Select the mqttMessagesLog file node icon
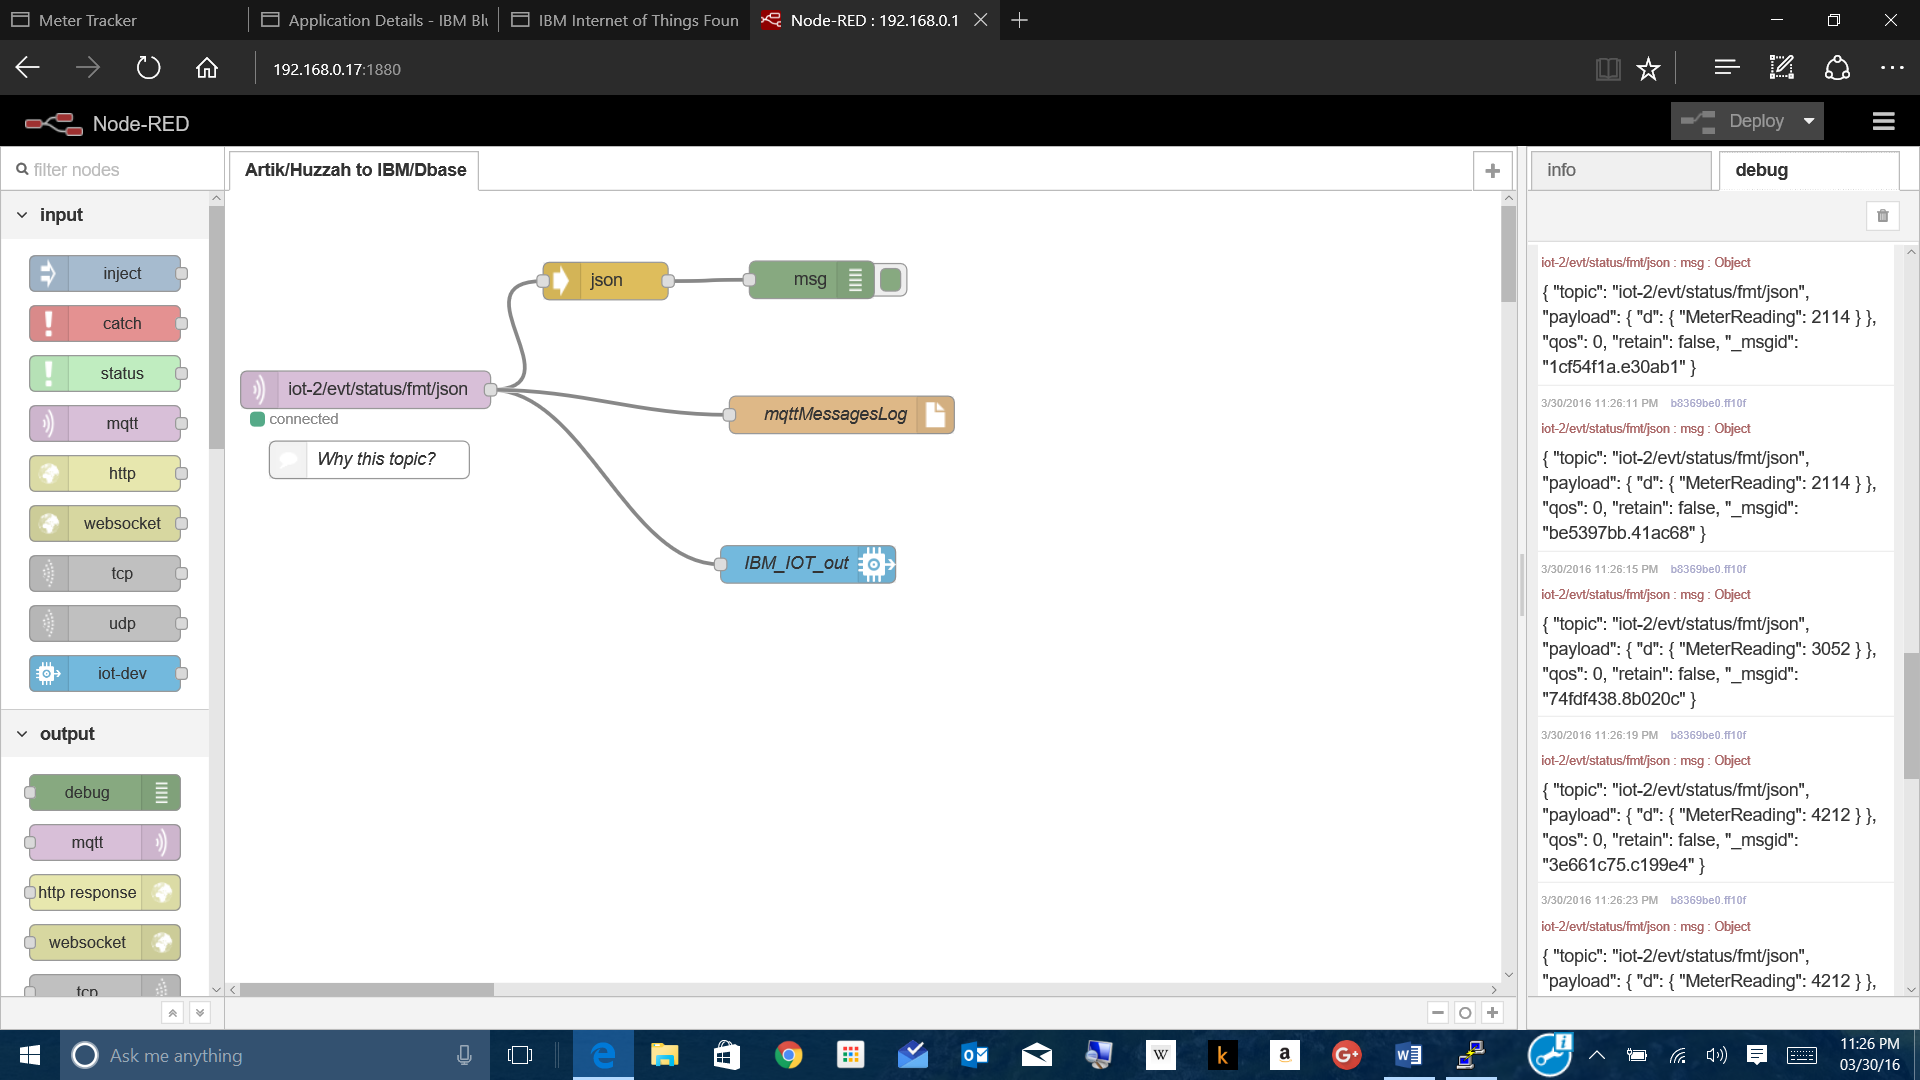Image resolution: width=1920 pixels, height=1080 pixels. pyautogui.click(x=935, y=414)
